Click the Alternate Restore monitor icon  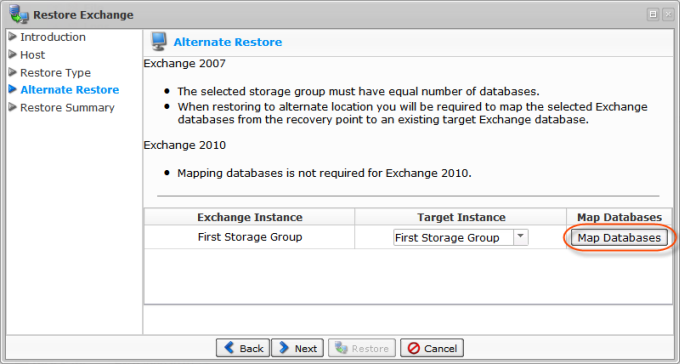[x=159, y=42]
